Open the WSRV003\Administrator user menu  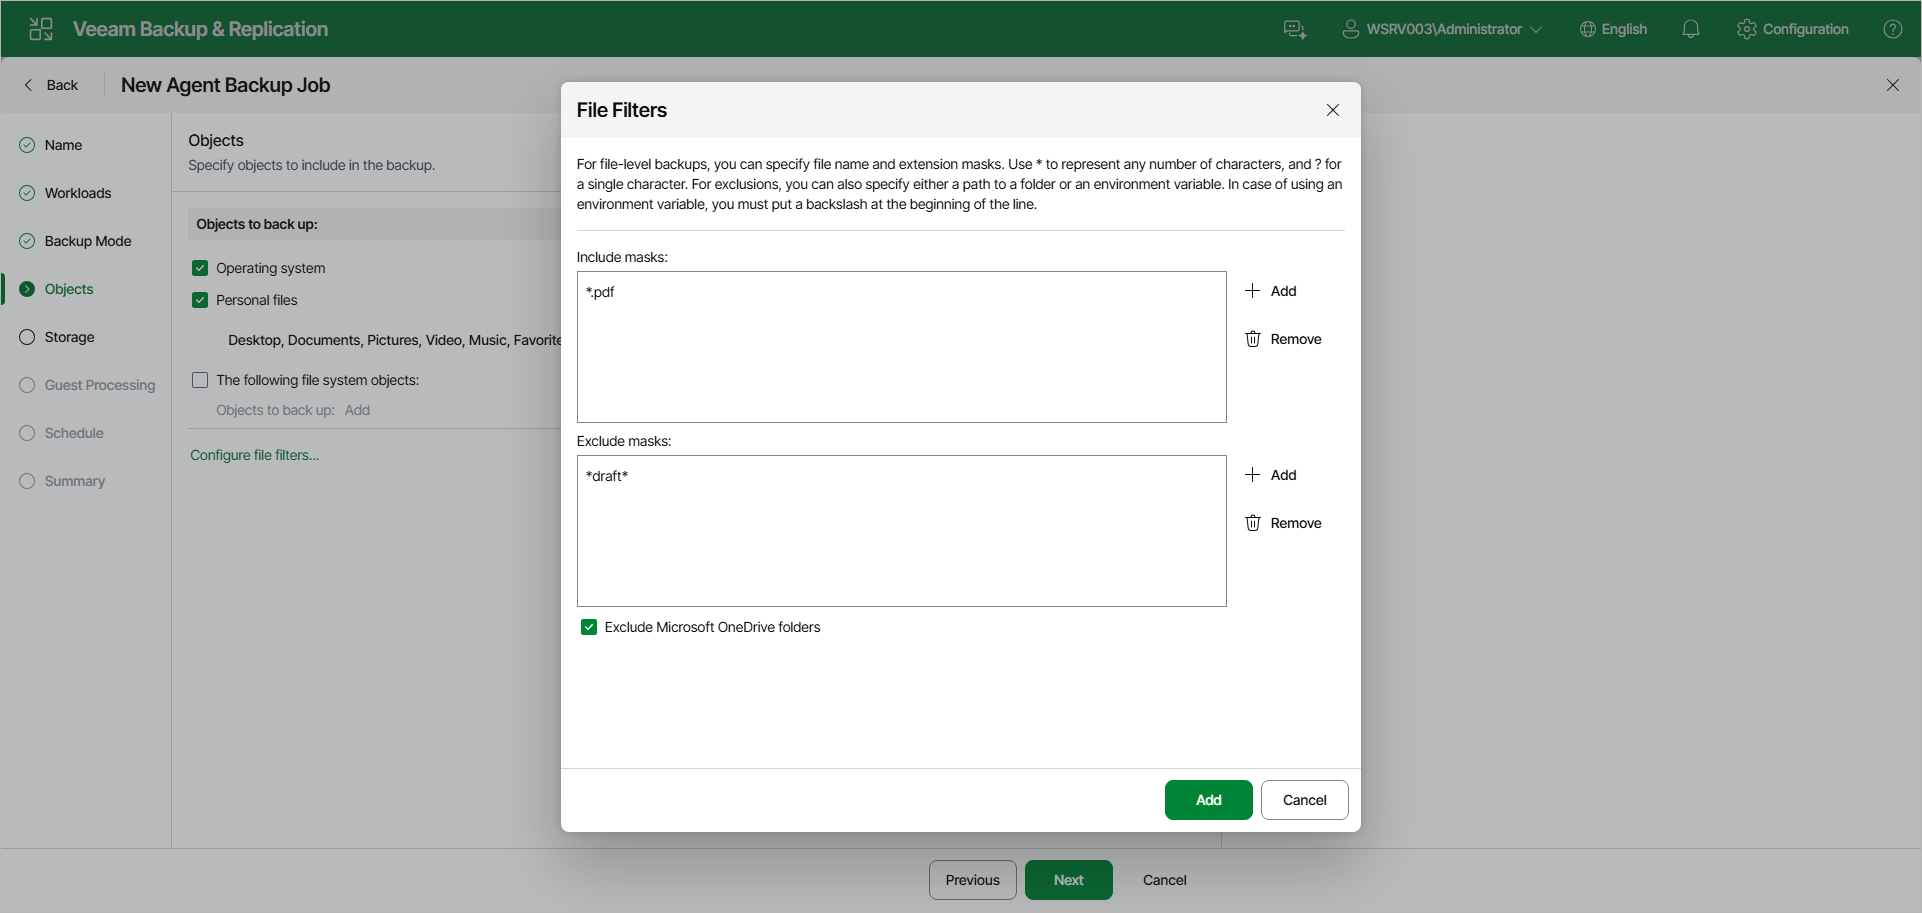[x=1441, y=29]
